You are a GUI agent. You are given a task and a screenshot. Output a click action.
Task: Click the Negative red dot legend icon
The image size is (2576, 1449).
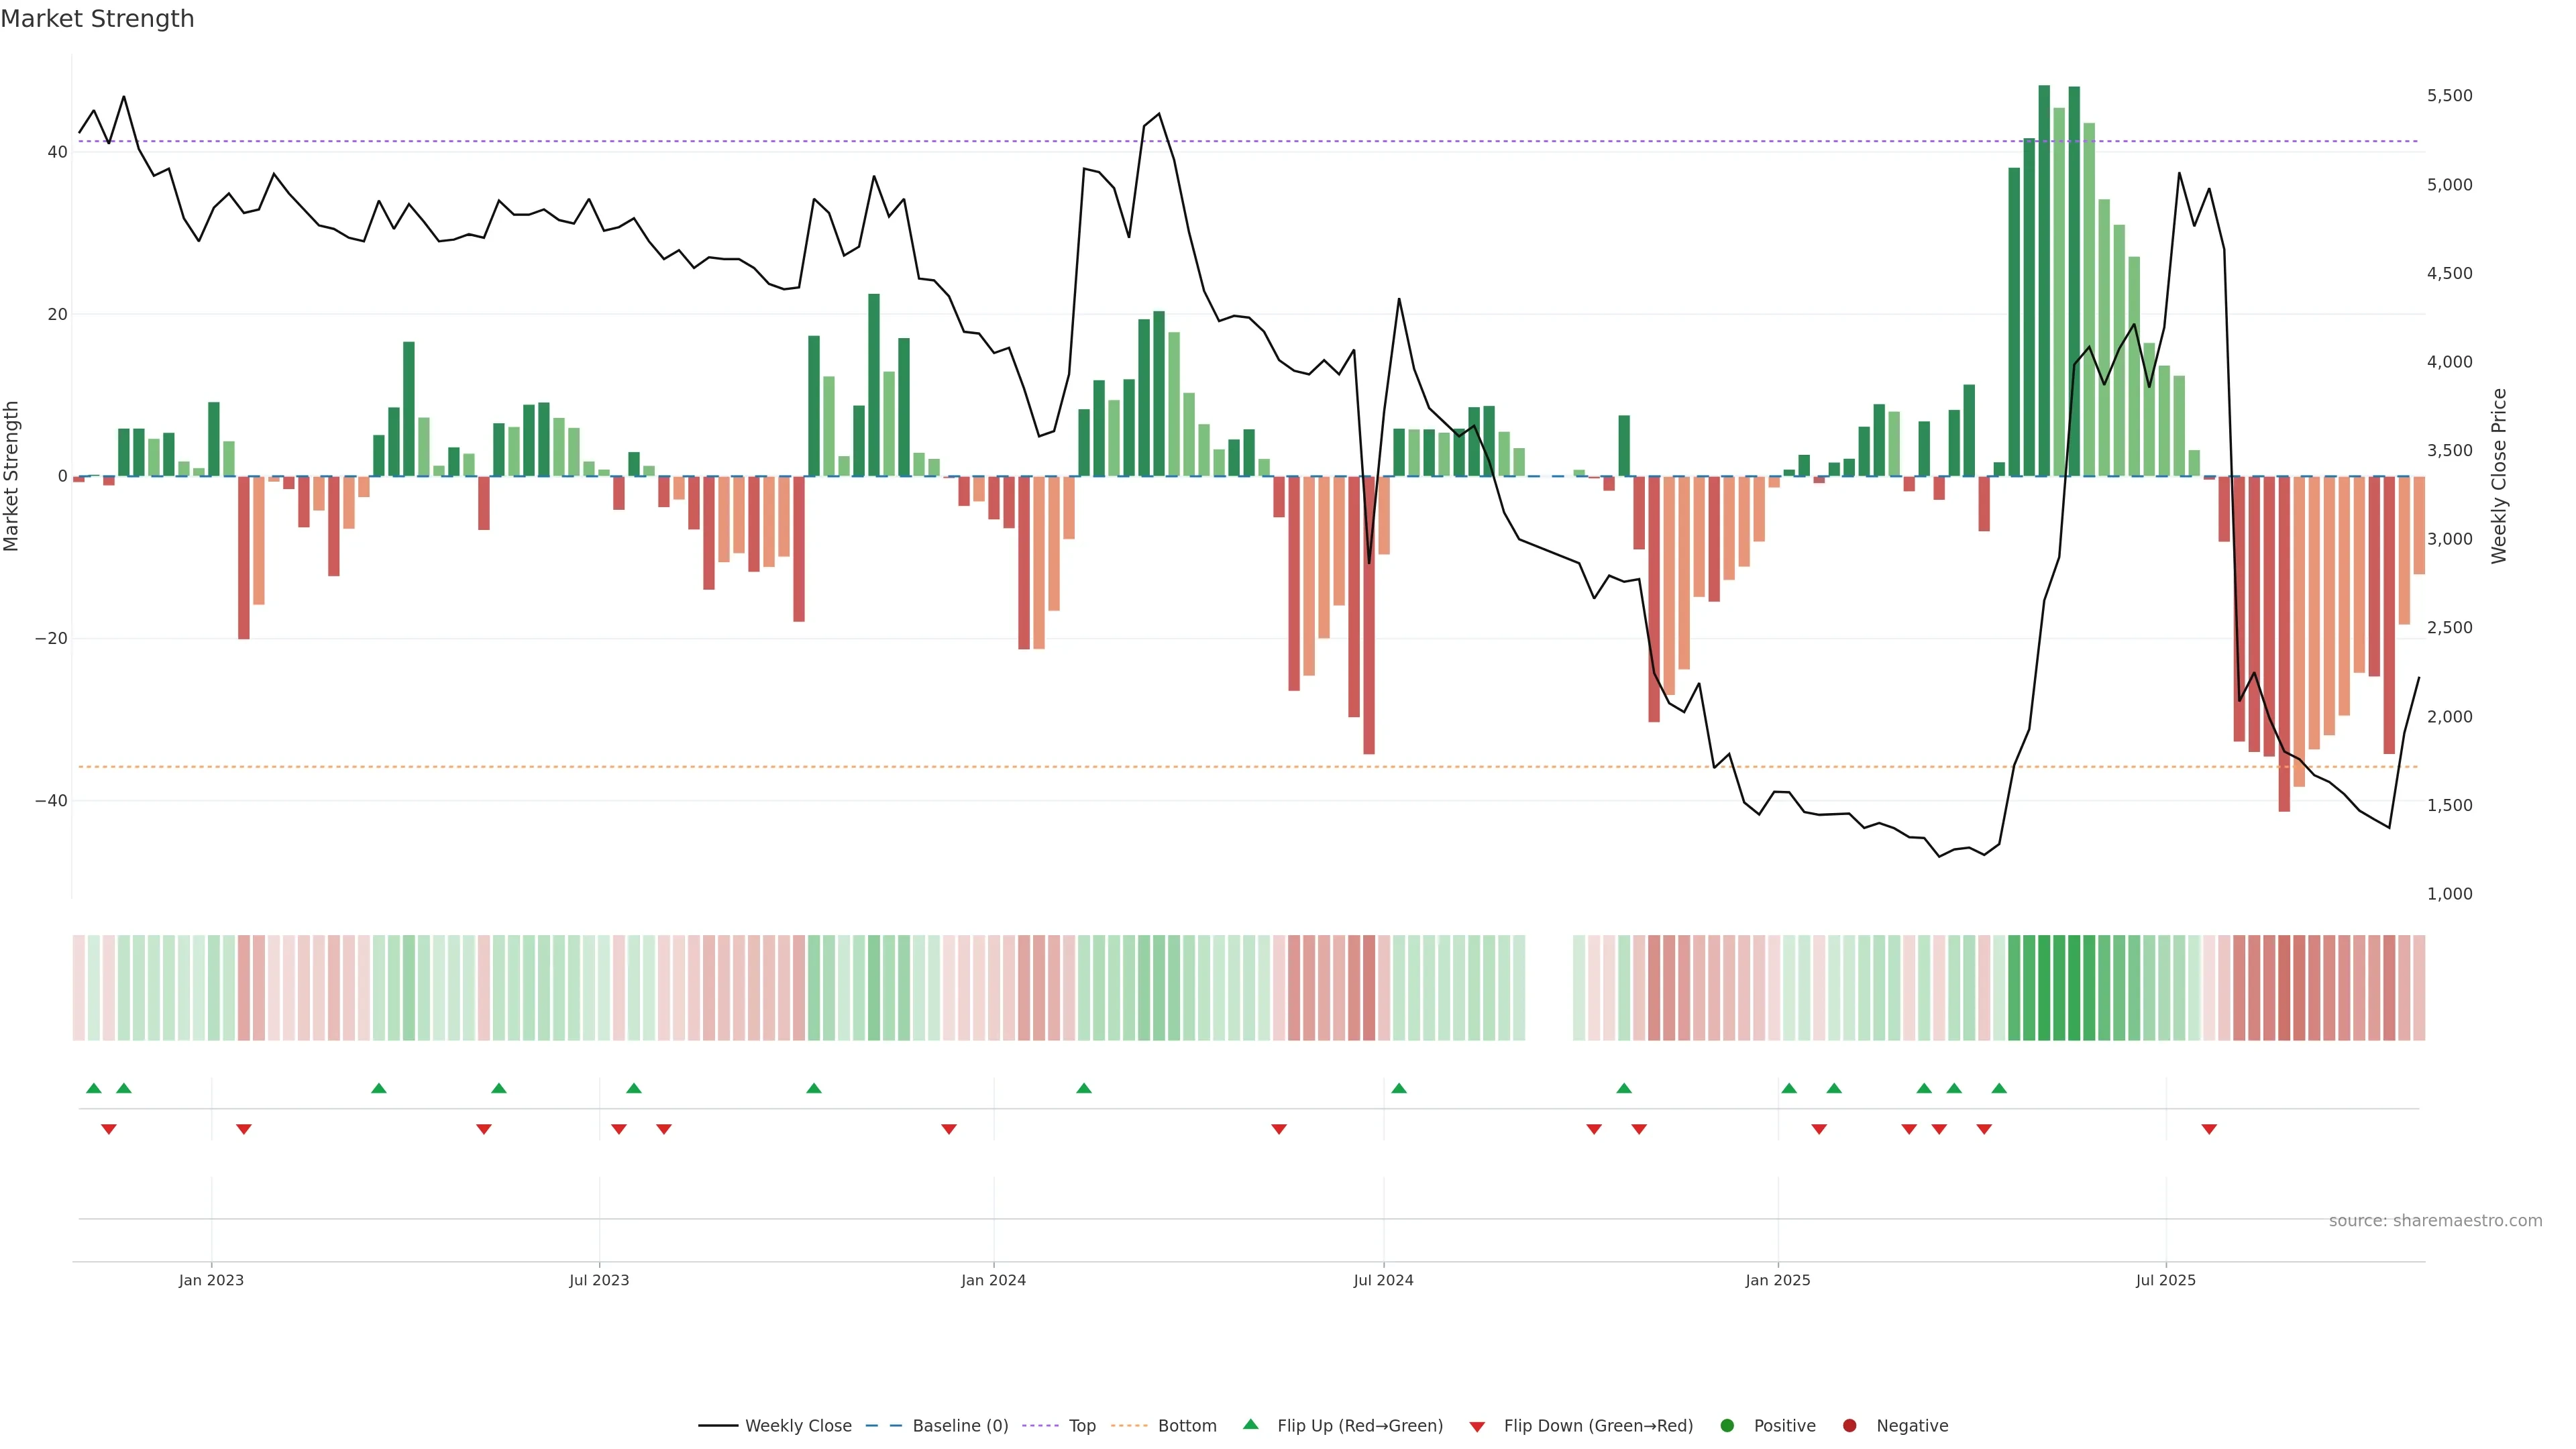pyautogui.click(x=1849, y=1426)
